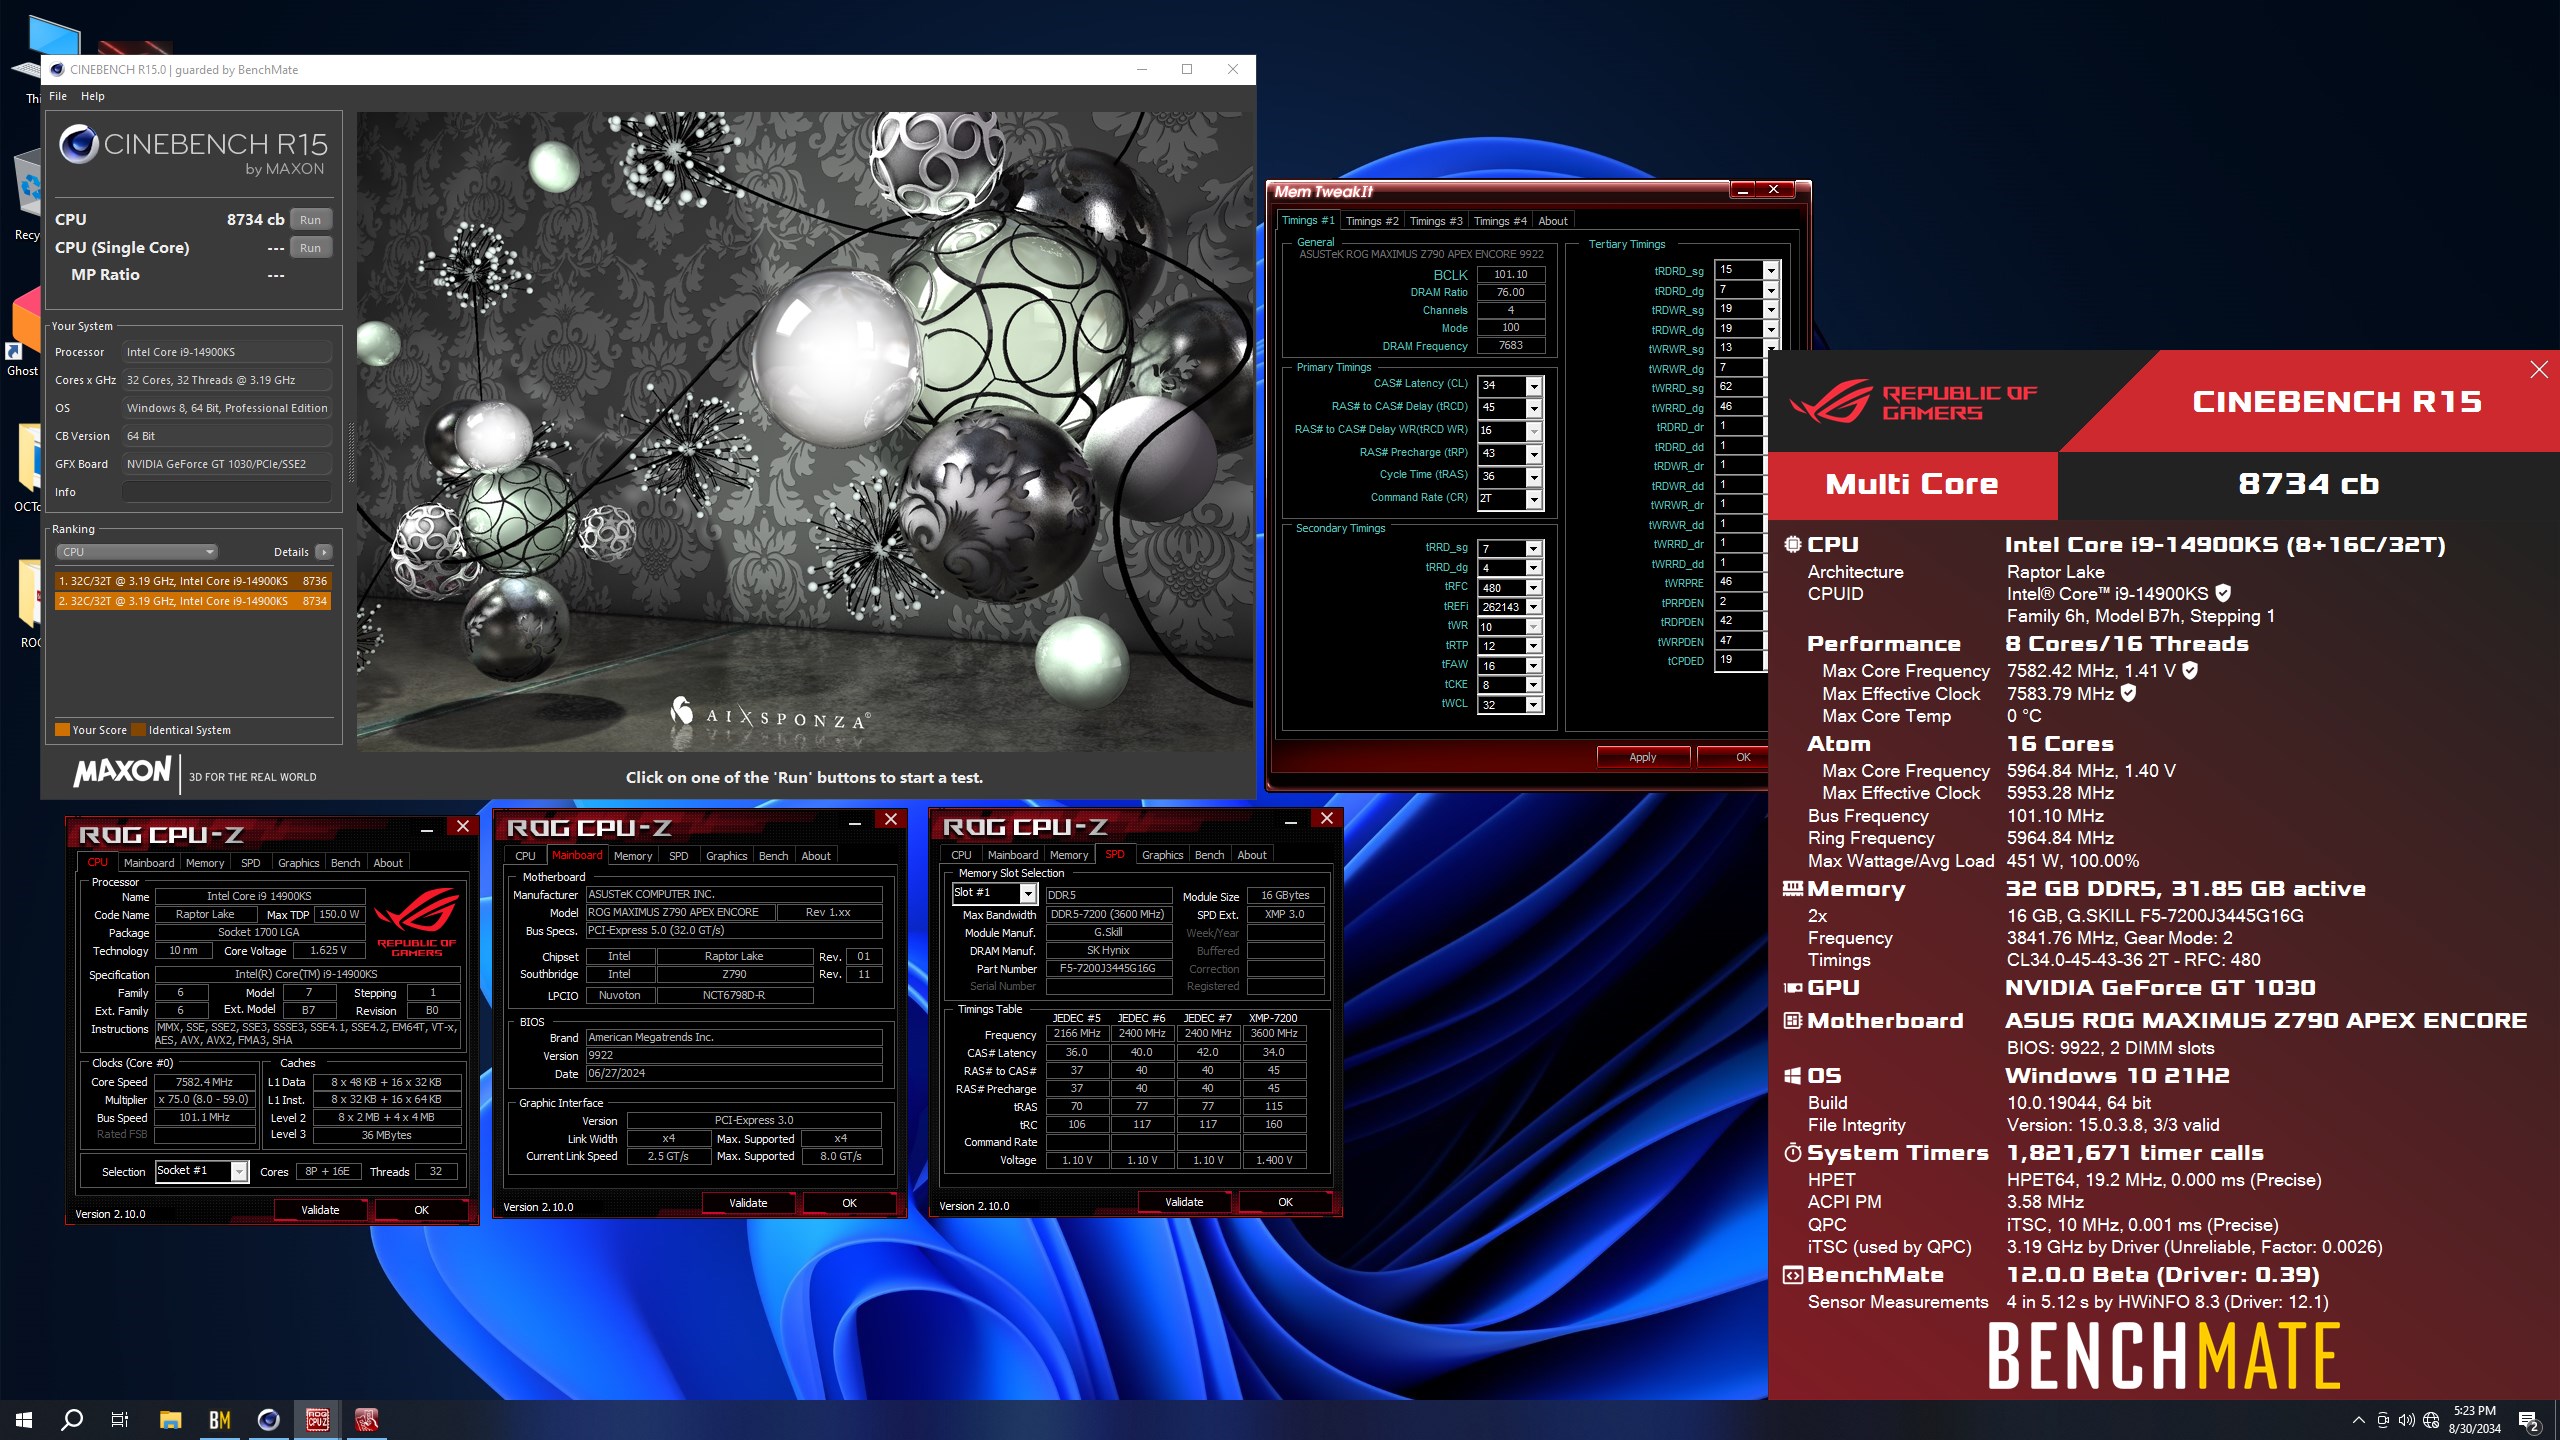
Task: Switch to Timings #3 tab in MemTweakIt
Action: tap(1436, 221)
